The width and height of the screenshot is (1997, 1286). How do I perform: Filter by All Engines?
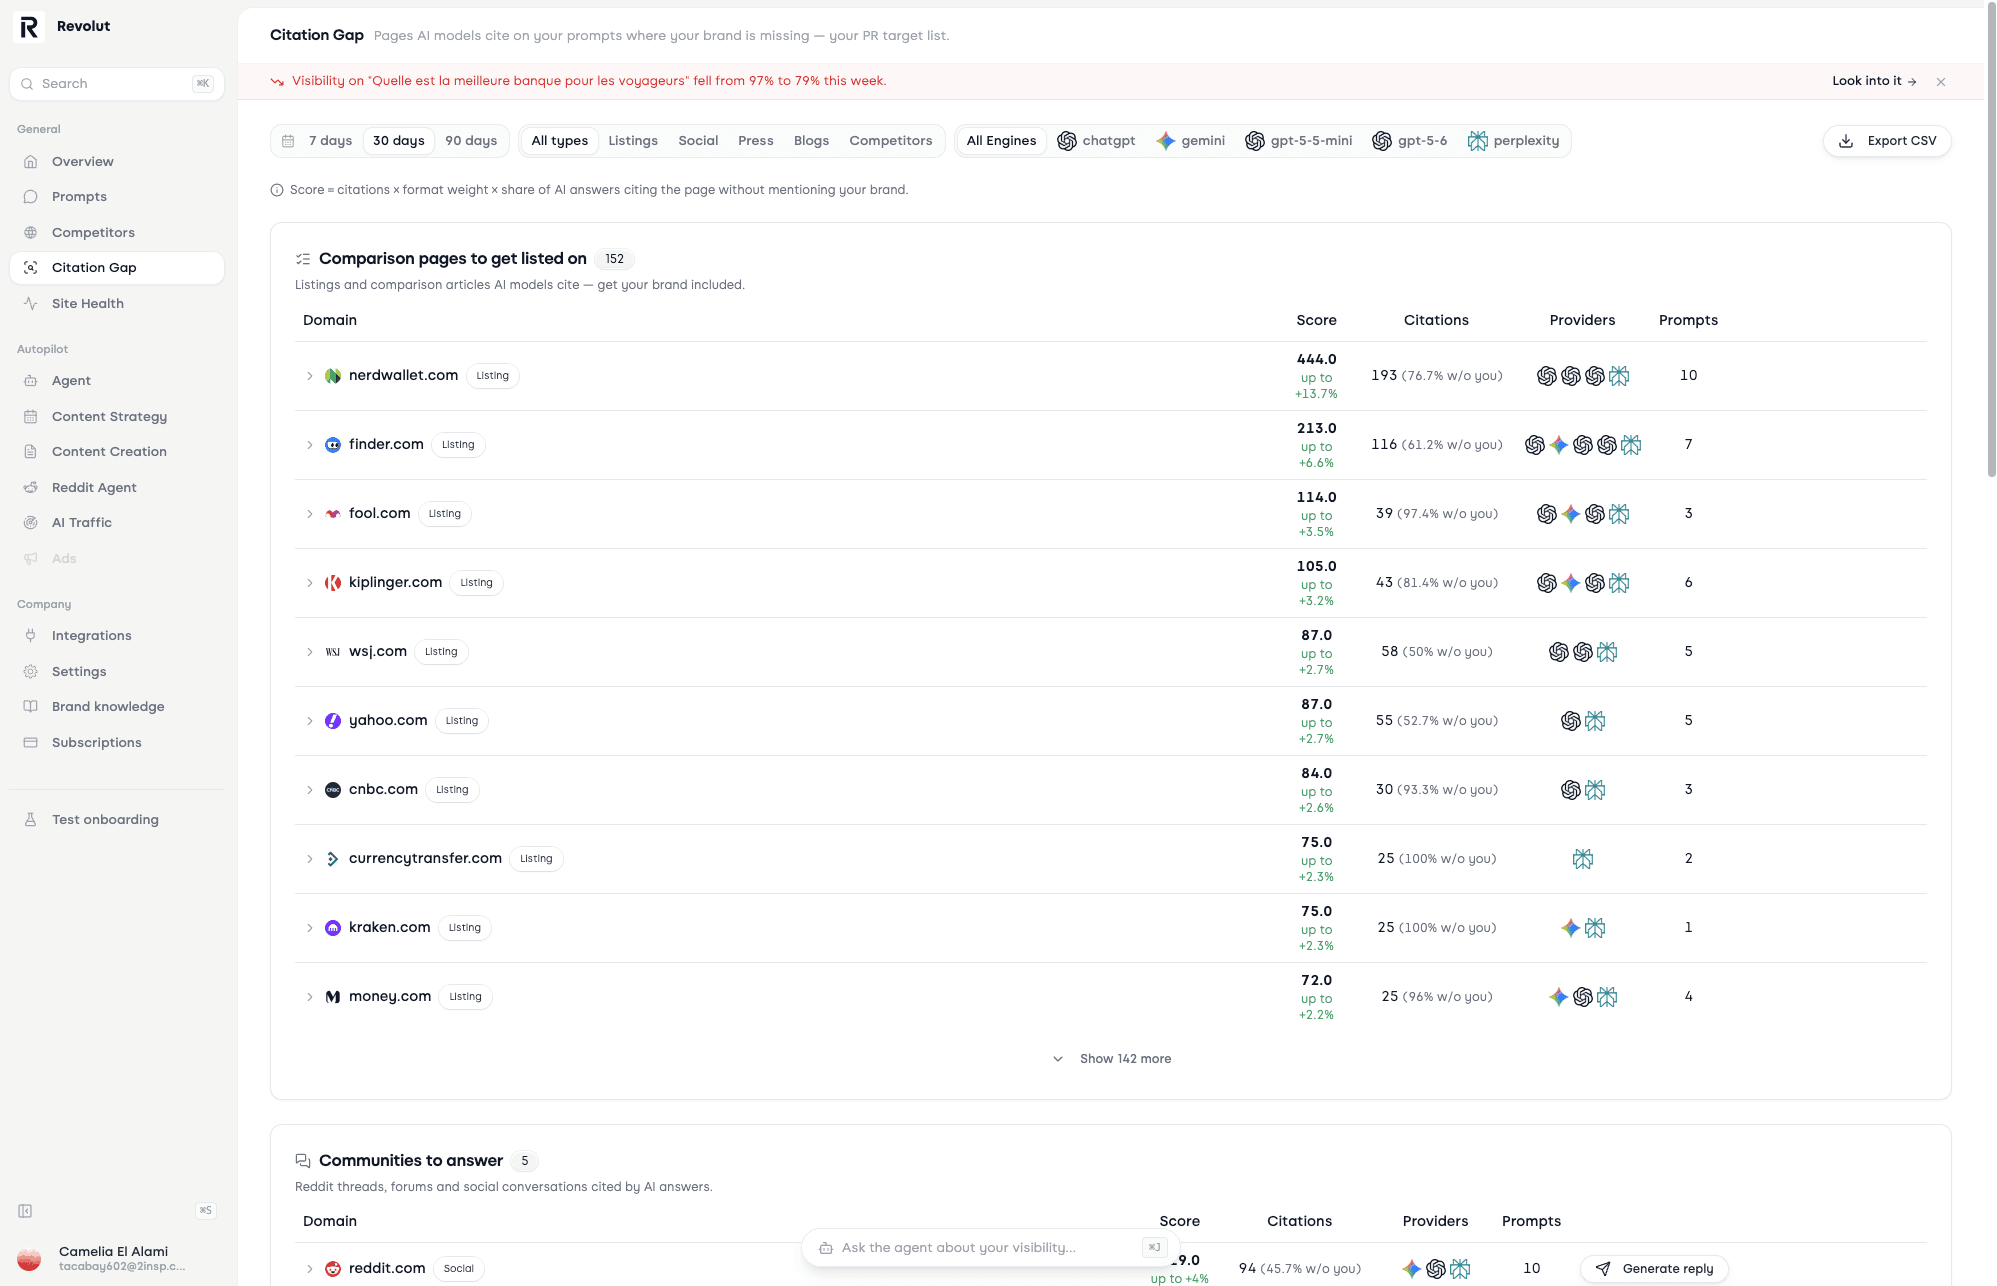point(1001,141)
